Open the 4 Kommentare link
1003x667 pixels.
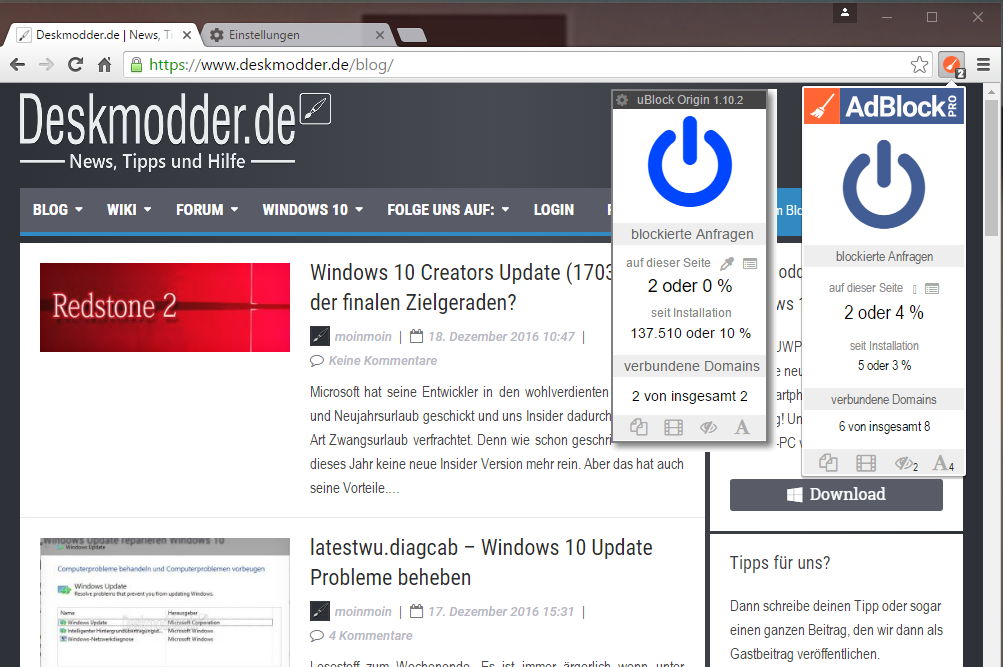tap(370, 636)
